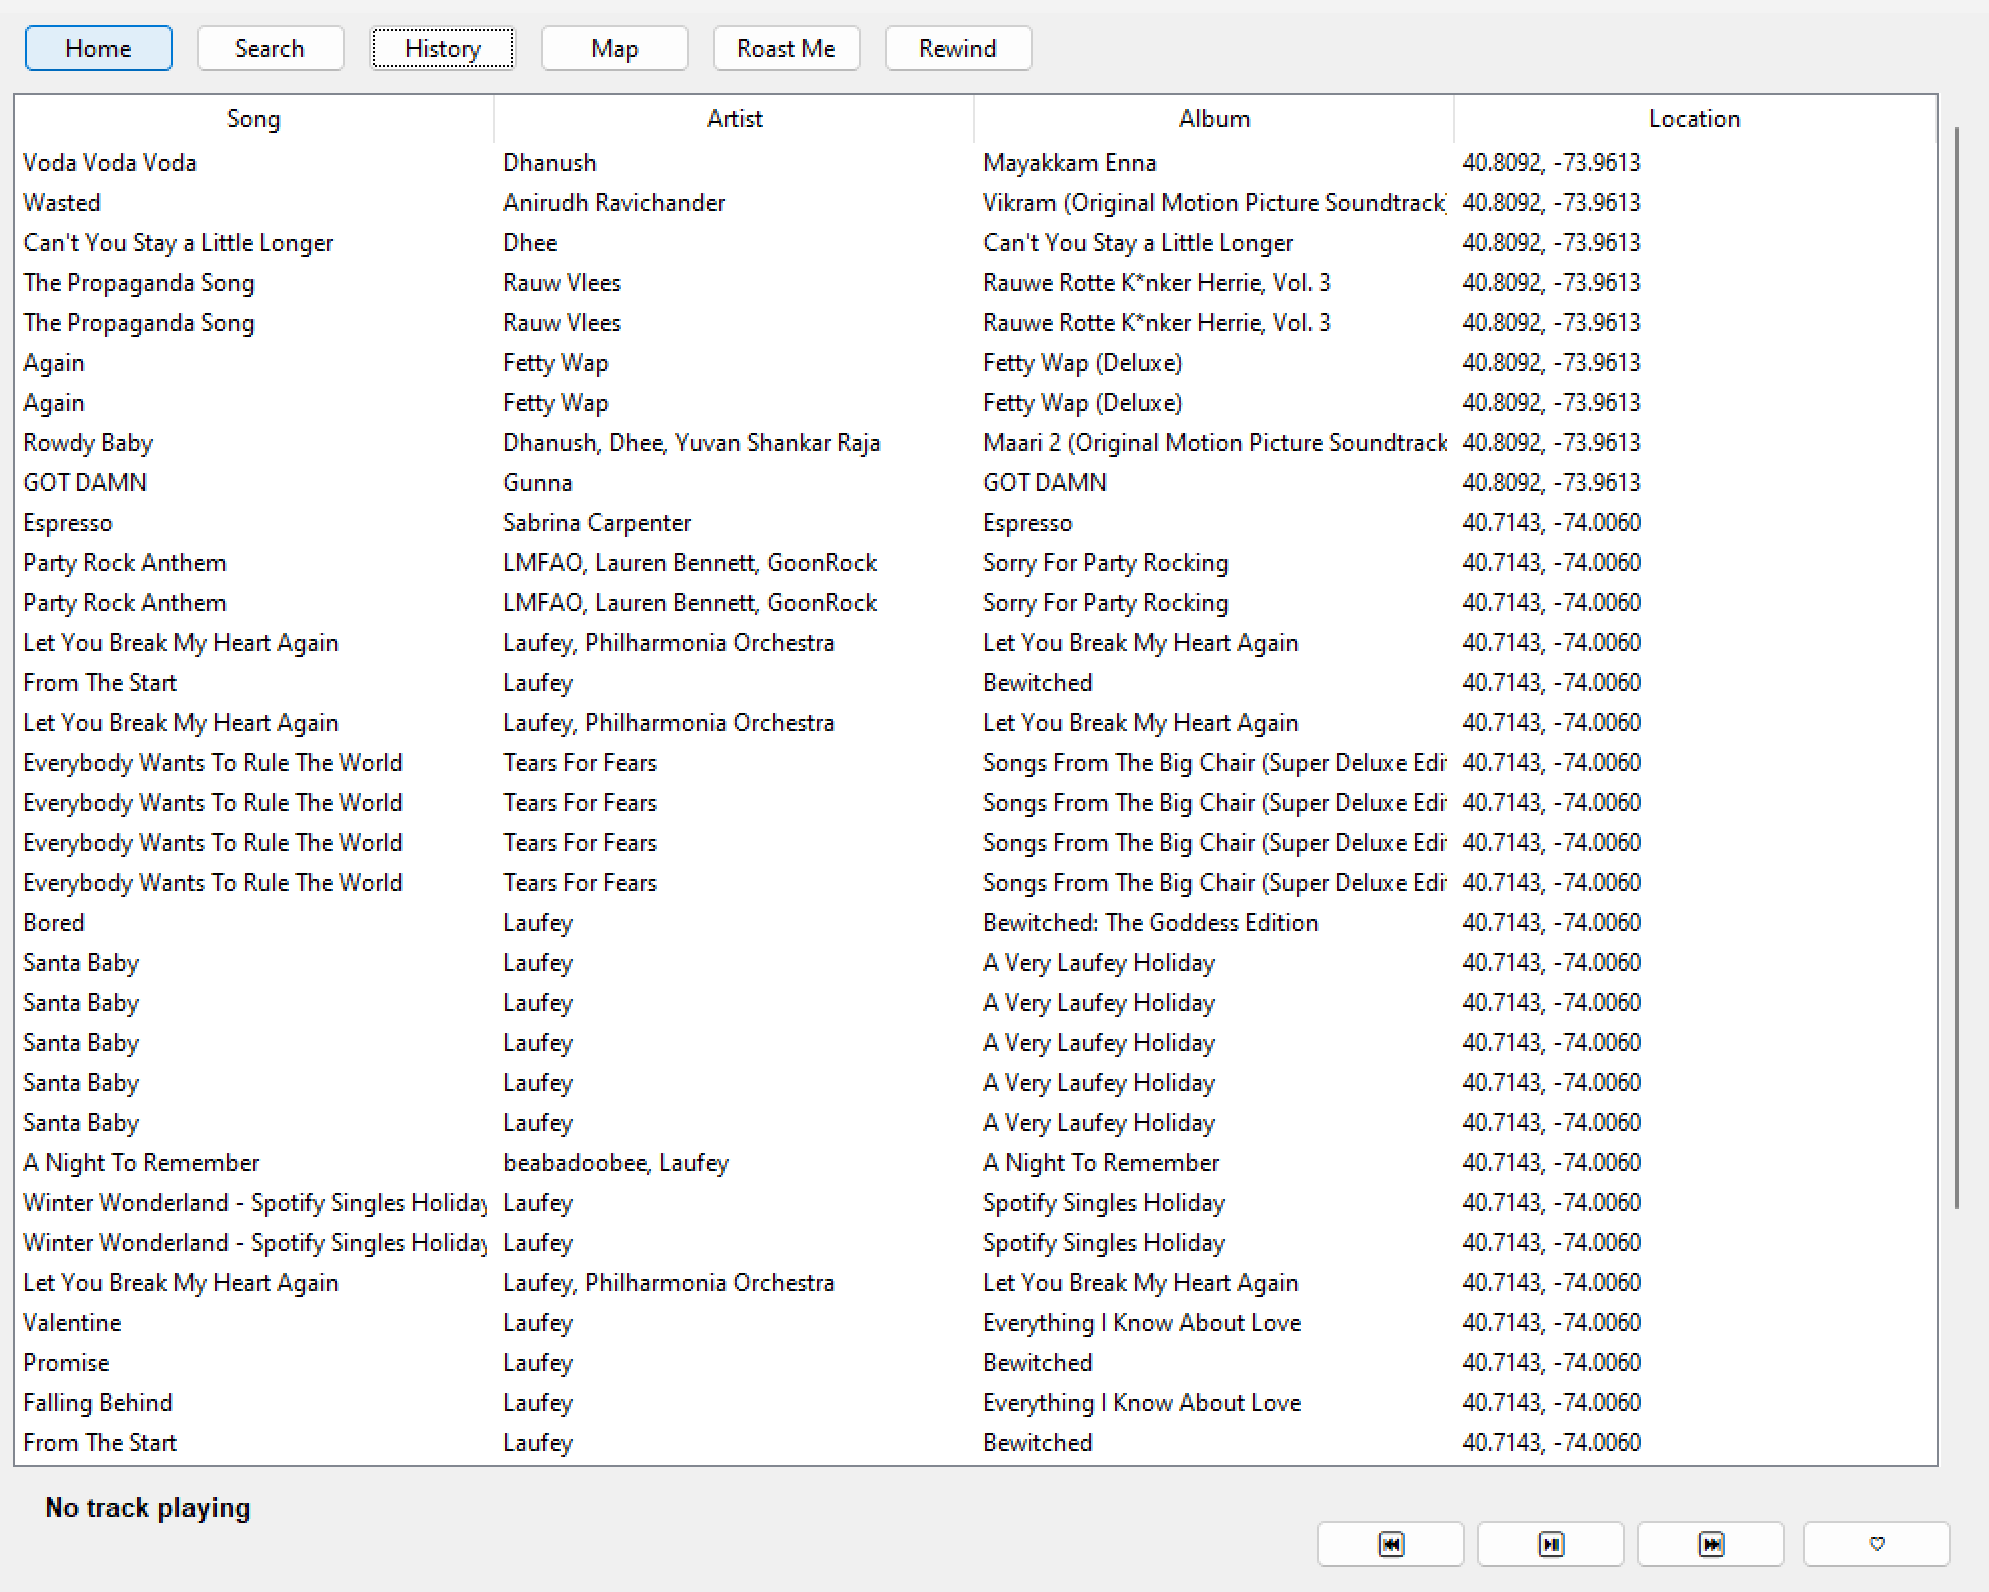1989x1592 pixels.
Task: Click the Roast Me button
Action: [786, 48]
